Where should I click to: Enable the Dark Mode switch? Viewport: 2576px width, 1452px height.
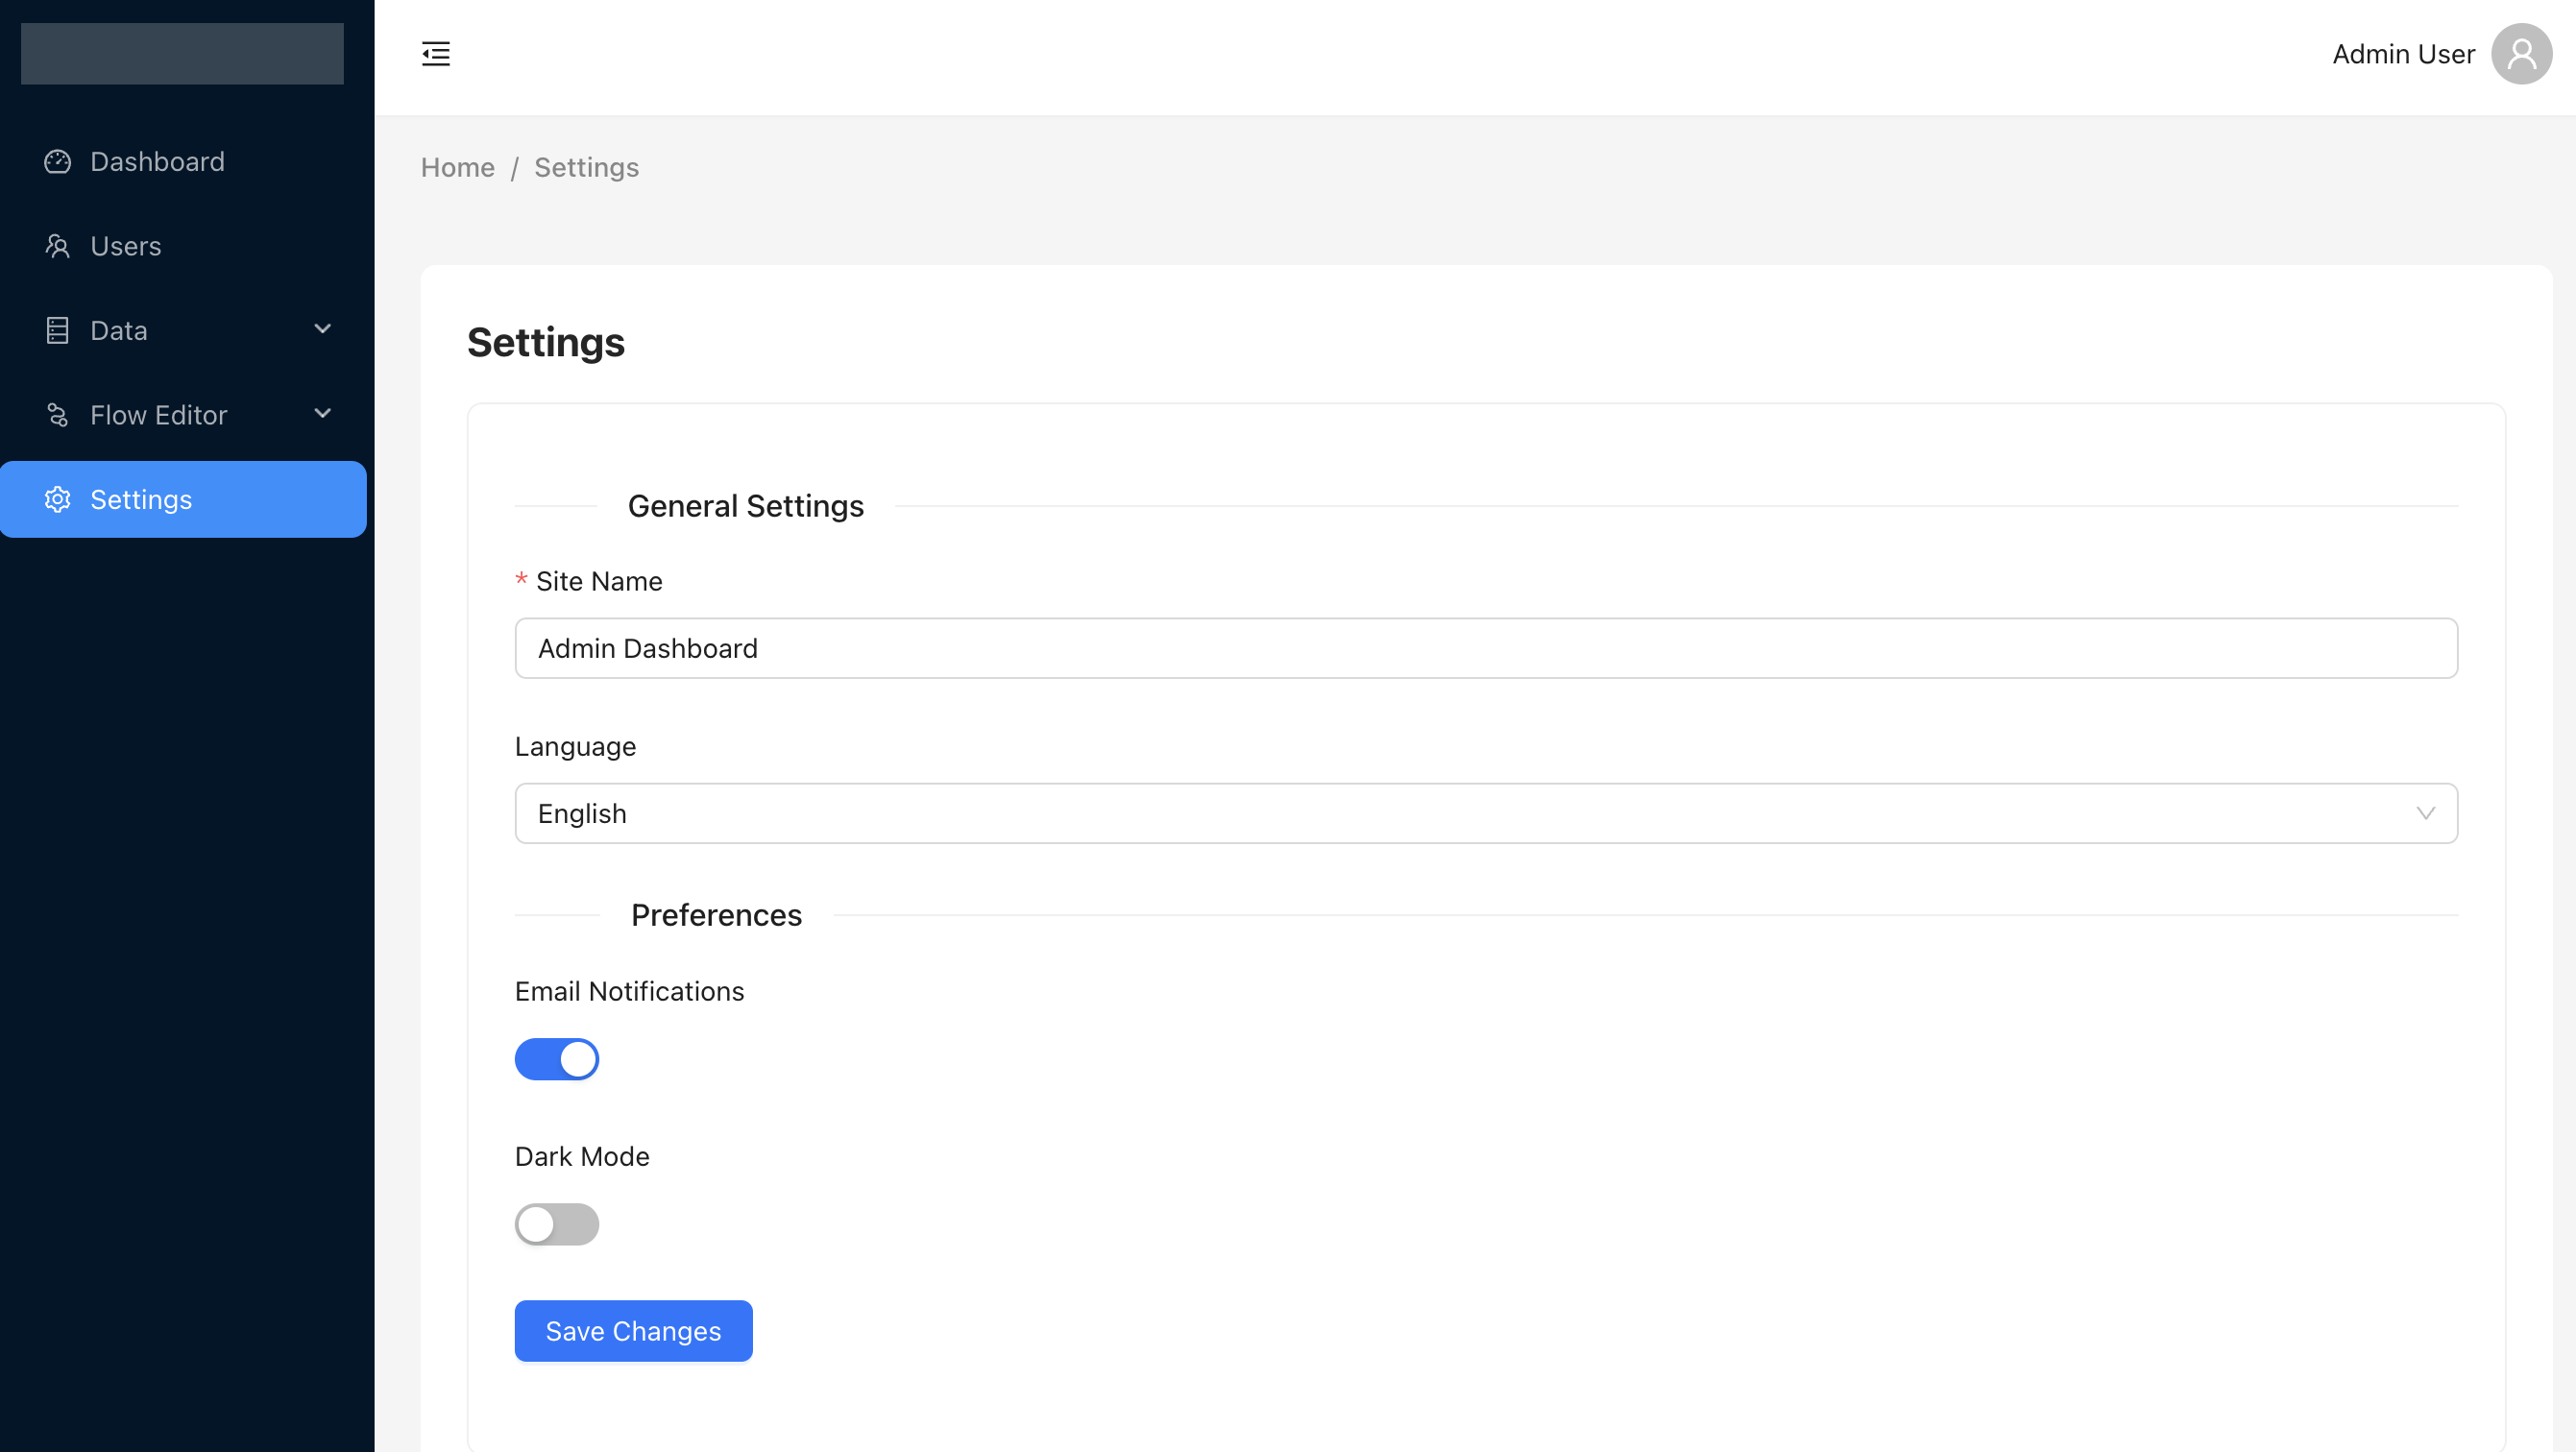tap(557, 1224)
